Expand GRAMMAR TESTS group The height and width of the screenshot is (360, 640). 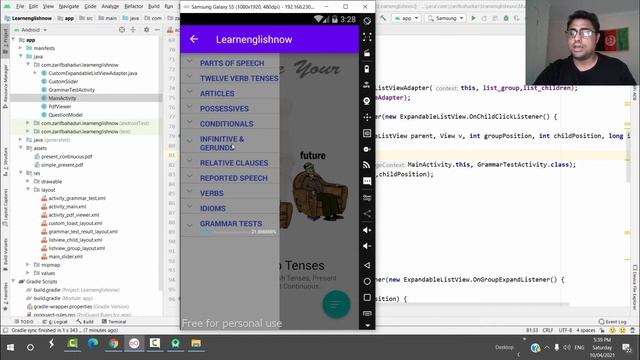tap(230, 224)
